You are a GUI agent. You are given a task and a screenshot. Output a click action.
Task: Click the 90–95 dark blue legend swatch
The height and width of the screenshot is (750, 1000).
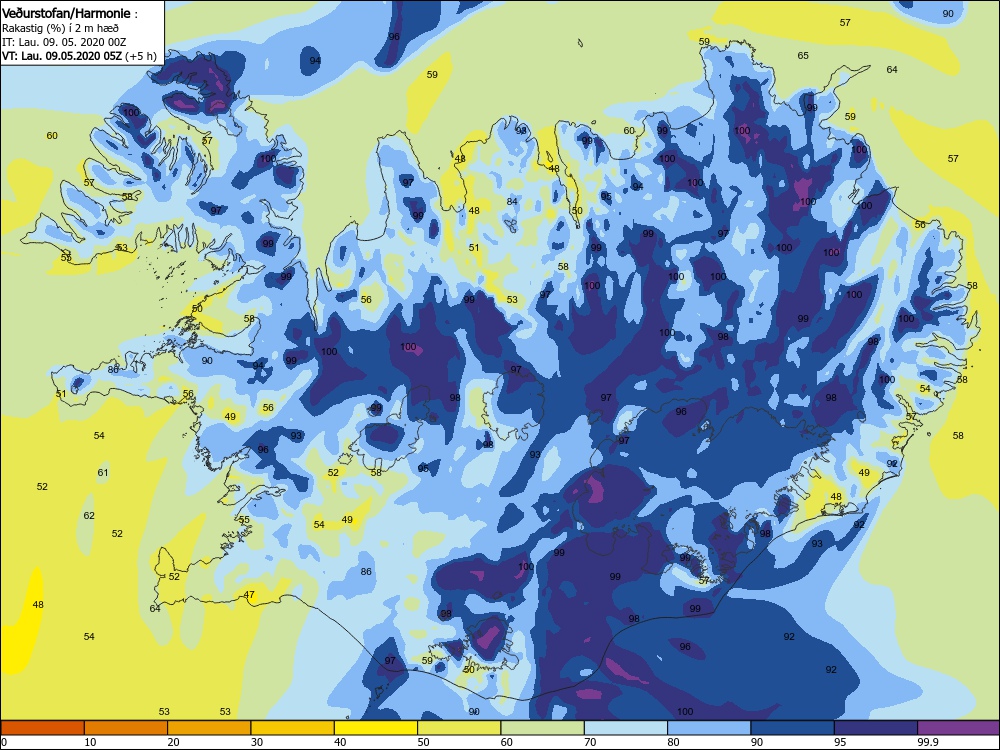point(793,728)
